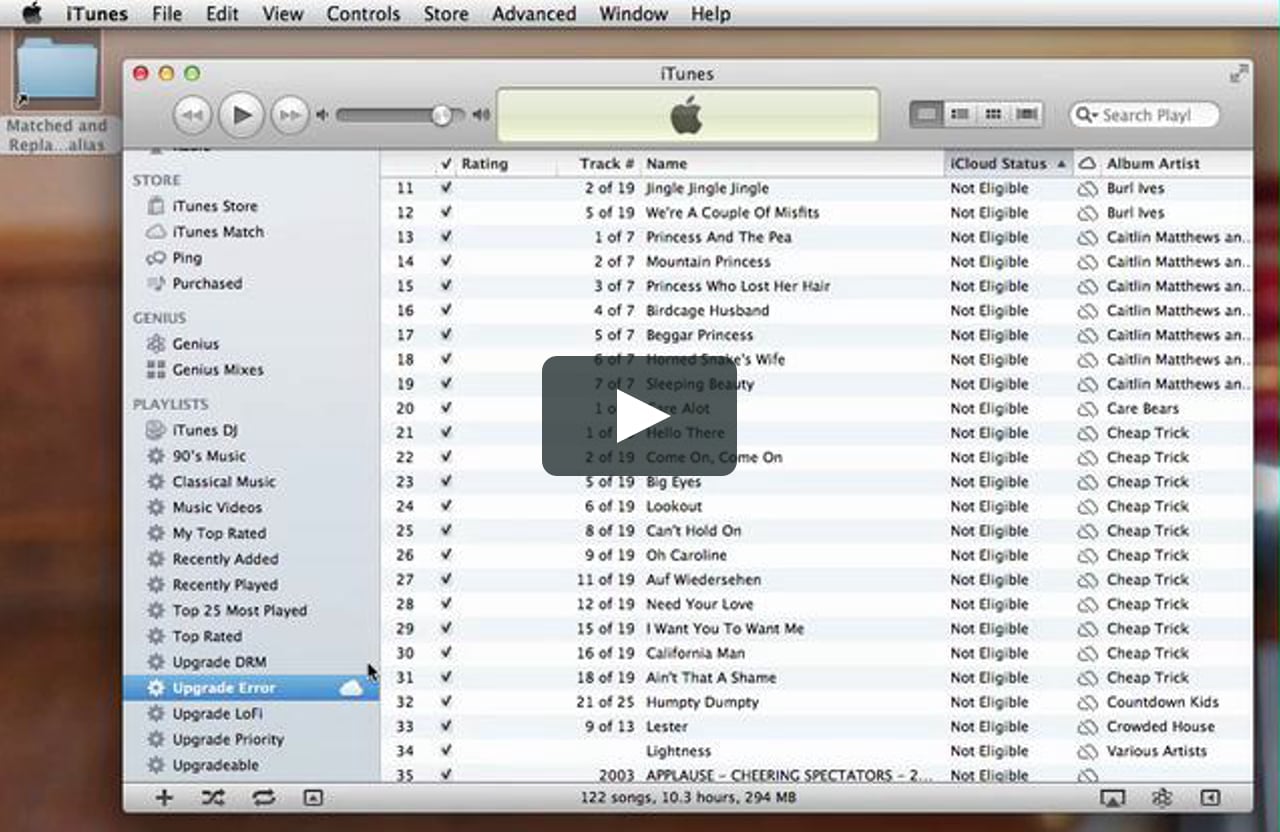
Task: Click the Recently Added gear icon
Action: point(156,559)
